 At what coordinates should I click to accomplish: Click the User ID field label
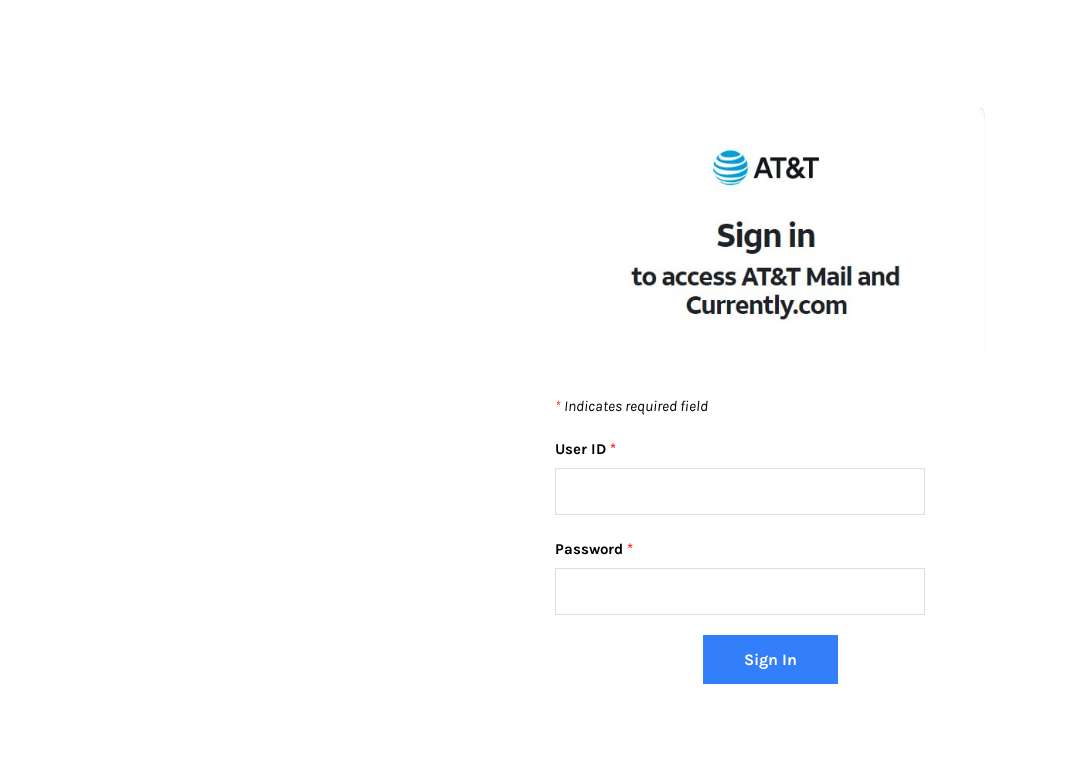tap(581, 450)
